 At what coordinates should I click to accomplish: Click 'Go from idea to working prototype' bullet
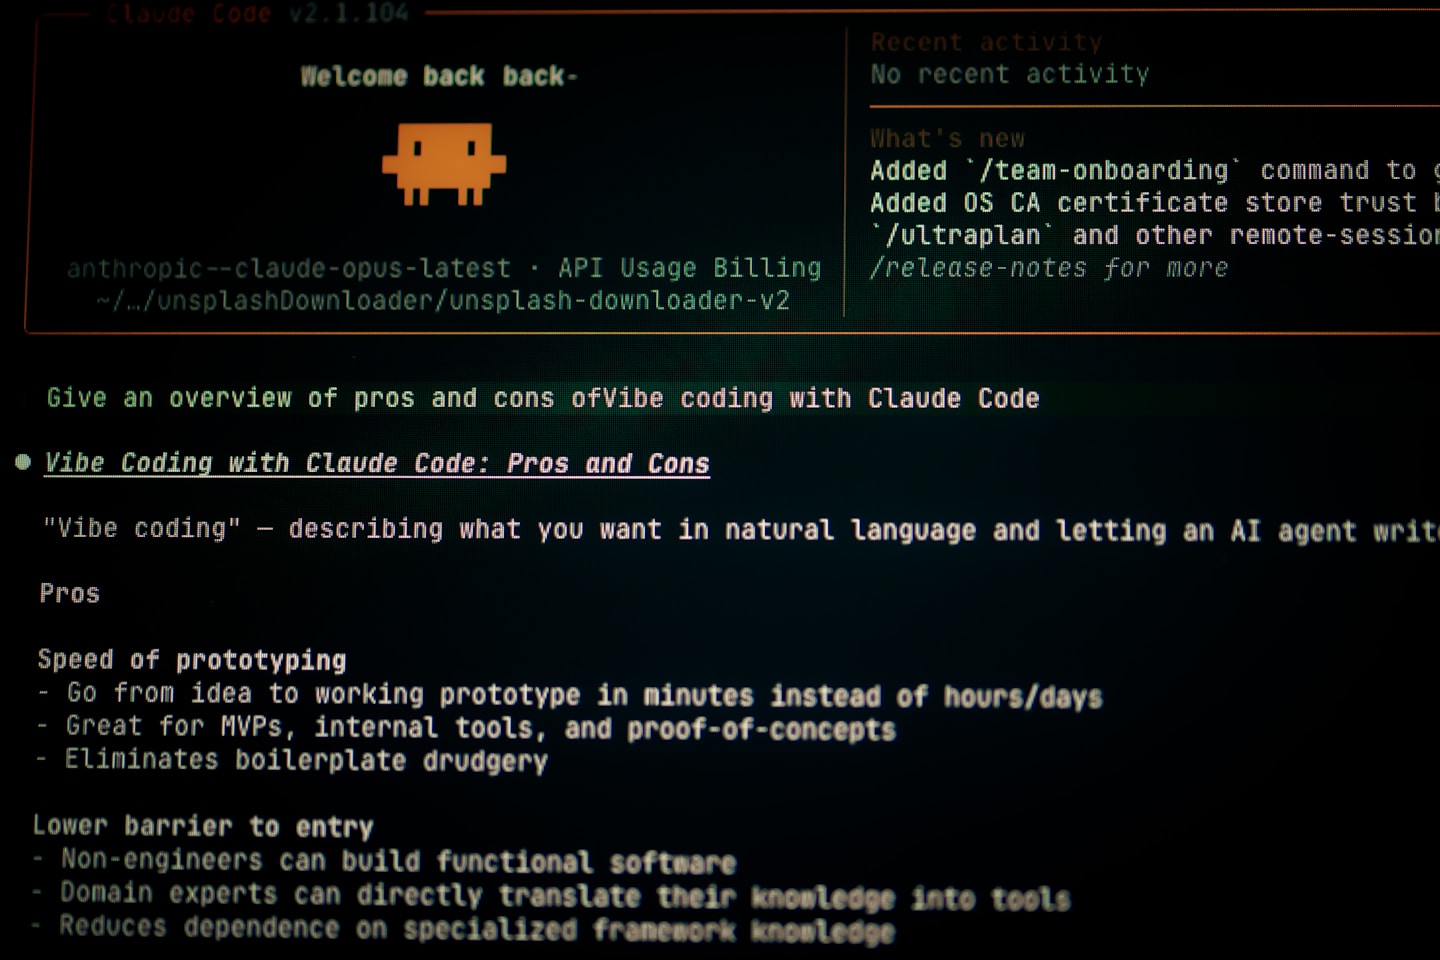point(570,694)
